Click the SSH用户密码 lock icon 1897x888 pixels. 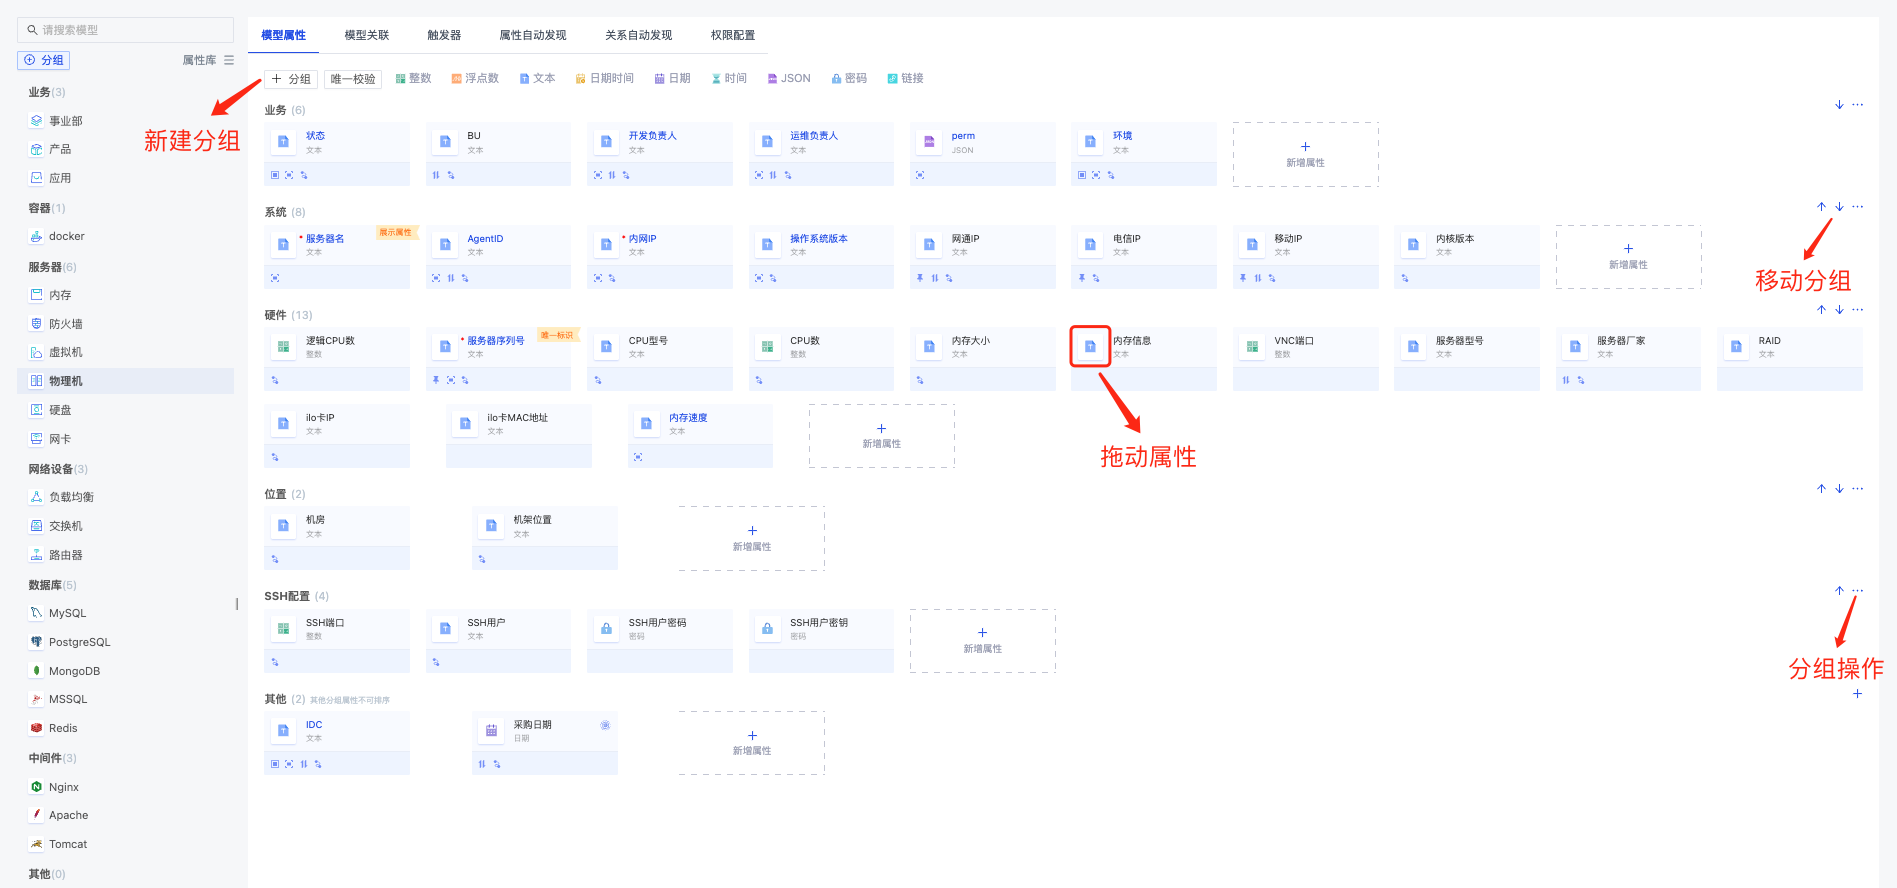pos(606,629)
